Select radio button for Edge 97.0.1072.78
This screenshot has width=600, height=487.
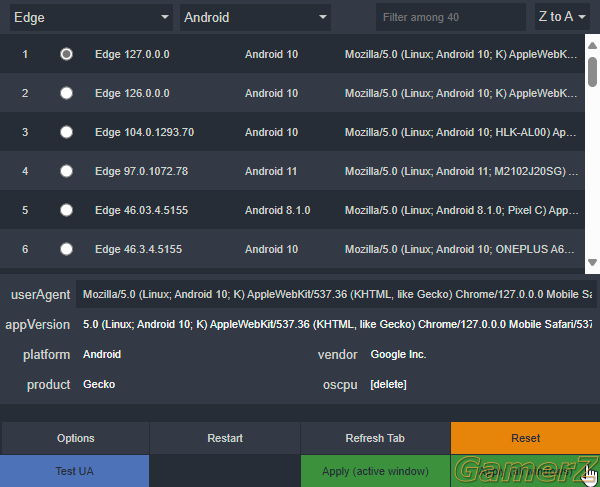[x=66, y=171]
